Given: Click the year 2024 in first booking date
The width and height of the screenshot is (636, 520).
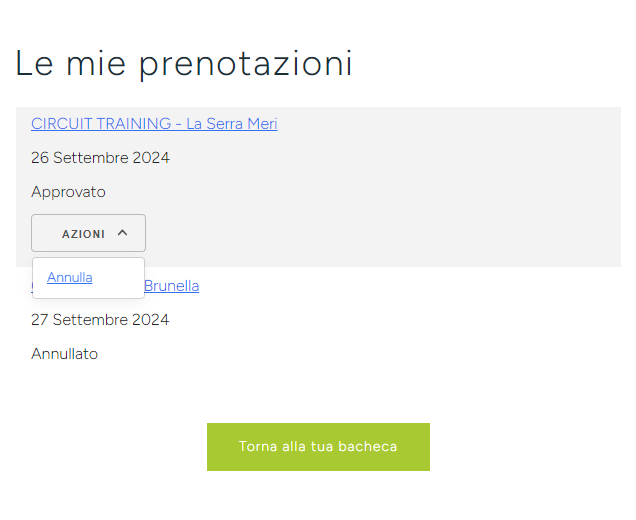Looking at the screenshot, I should tap(150, 158).
